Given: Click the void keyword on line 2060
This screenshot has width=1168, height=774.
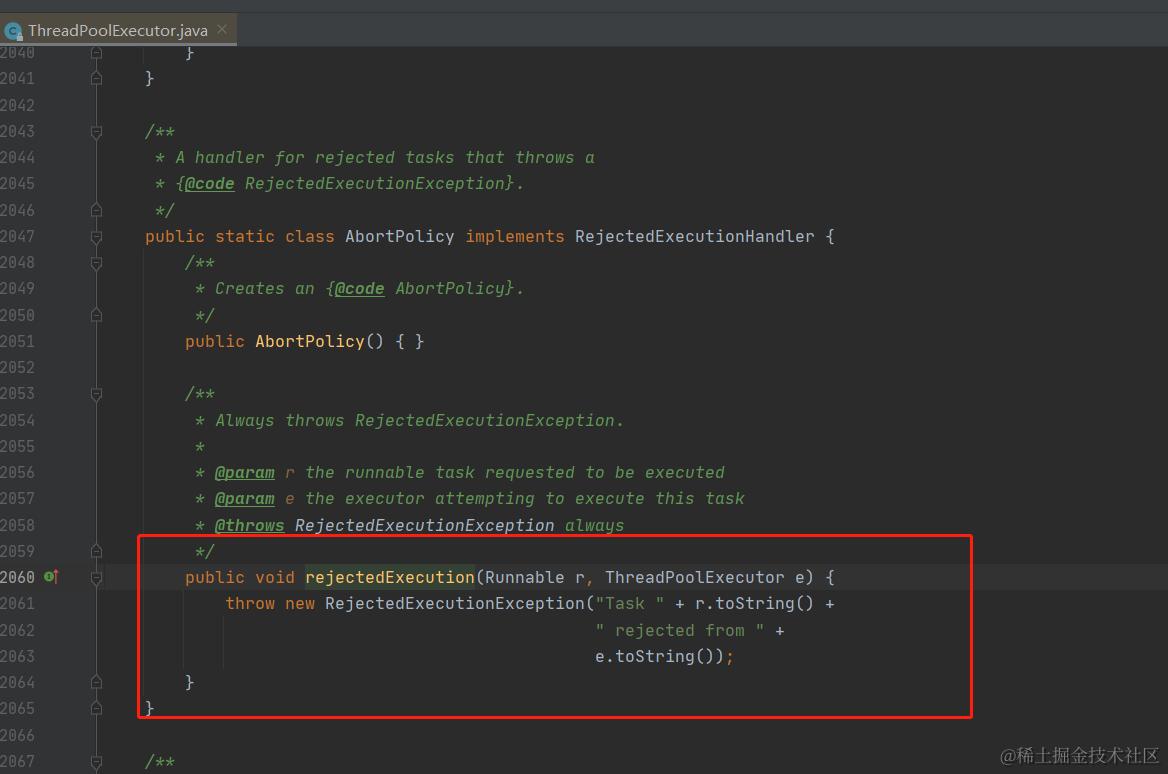Looking at the screenshot, I should click(x=275, y=577).
